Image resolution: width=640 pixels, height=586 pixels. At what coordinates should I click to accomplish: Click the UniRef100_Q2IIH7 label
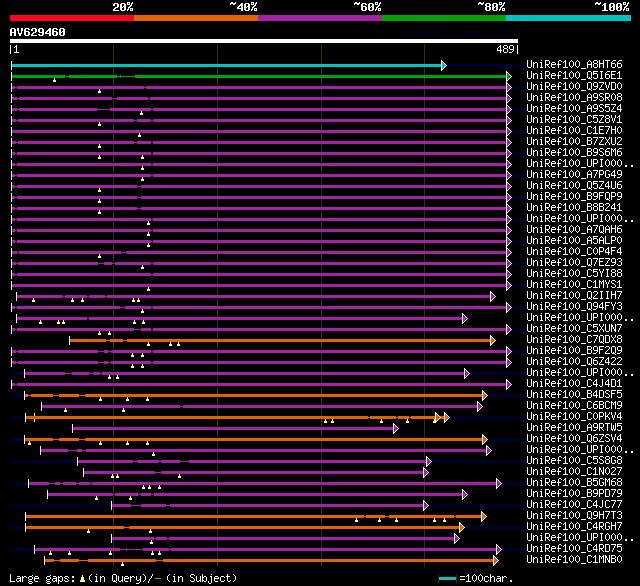(574, 296)
